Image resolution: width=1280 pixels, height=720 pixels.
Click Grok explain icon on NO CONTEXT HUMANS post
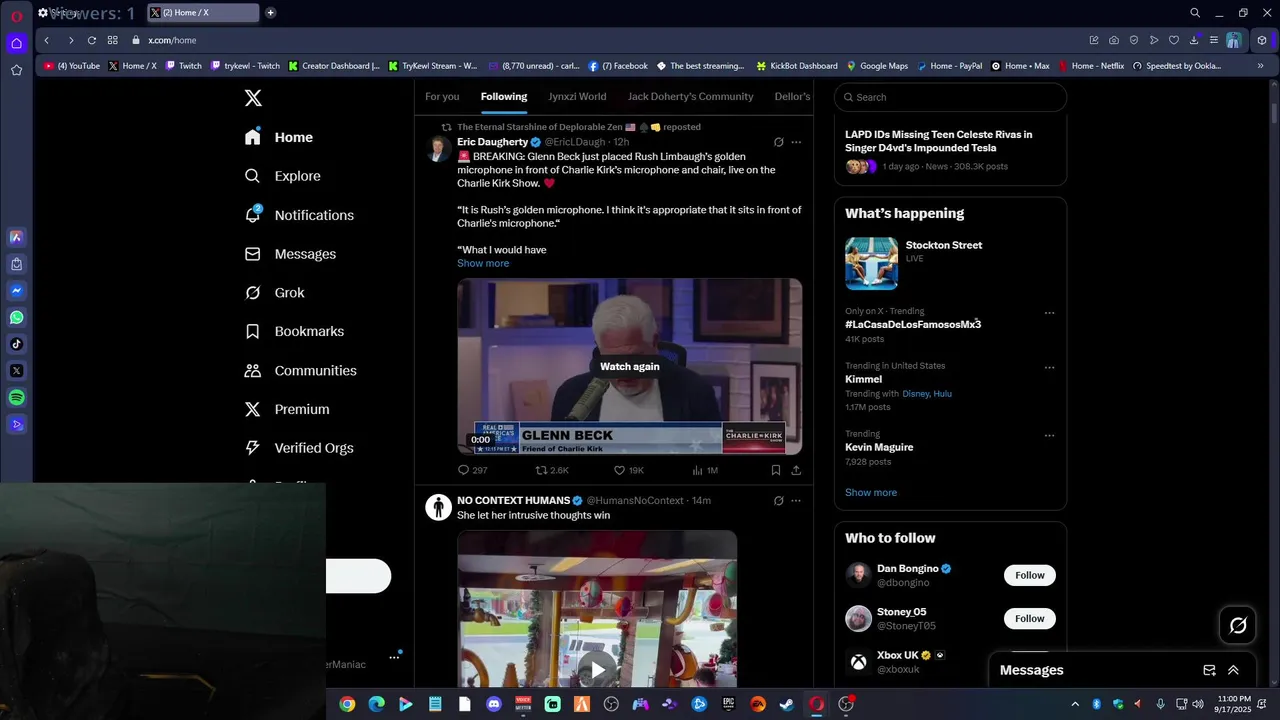pos(778,500)
